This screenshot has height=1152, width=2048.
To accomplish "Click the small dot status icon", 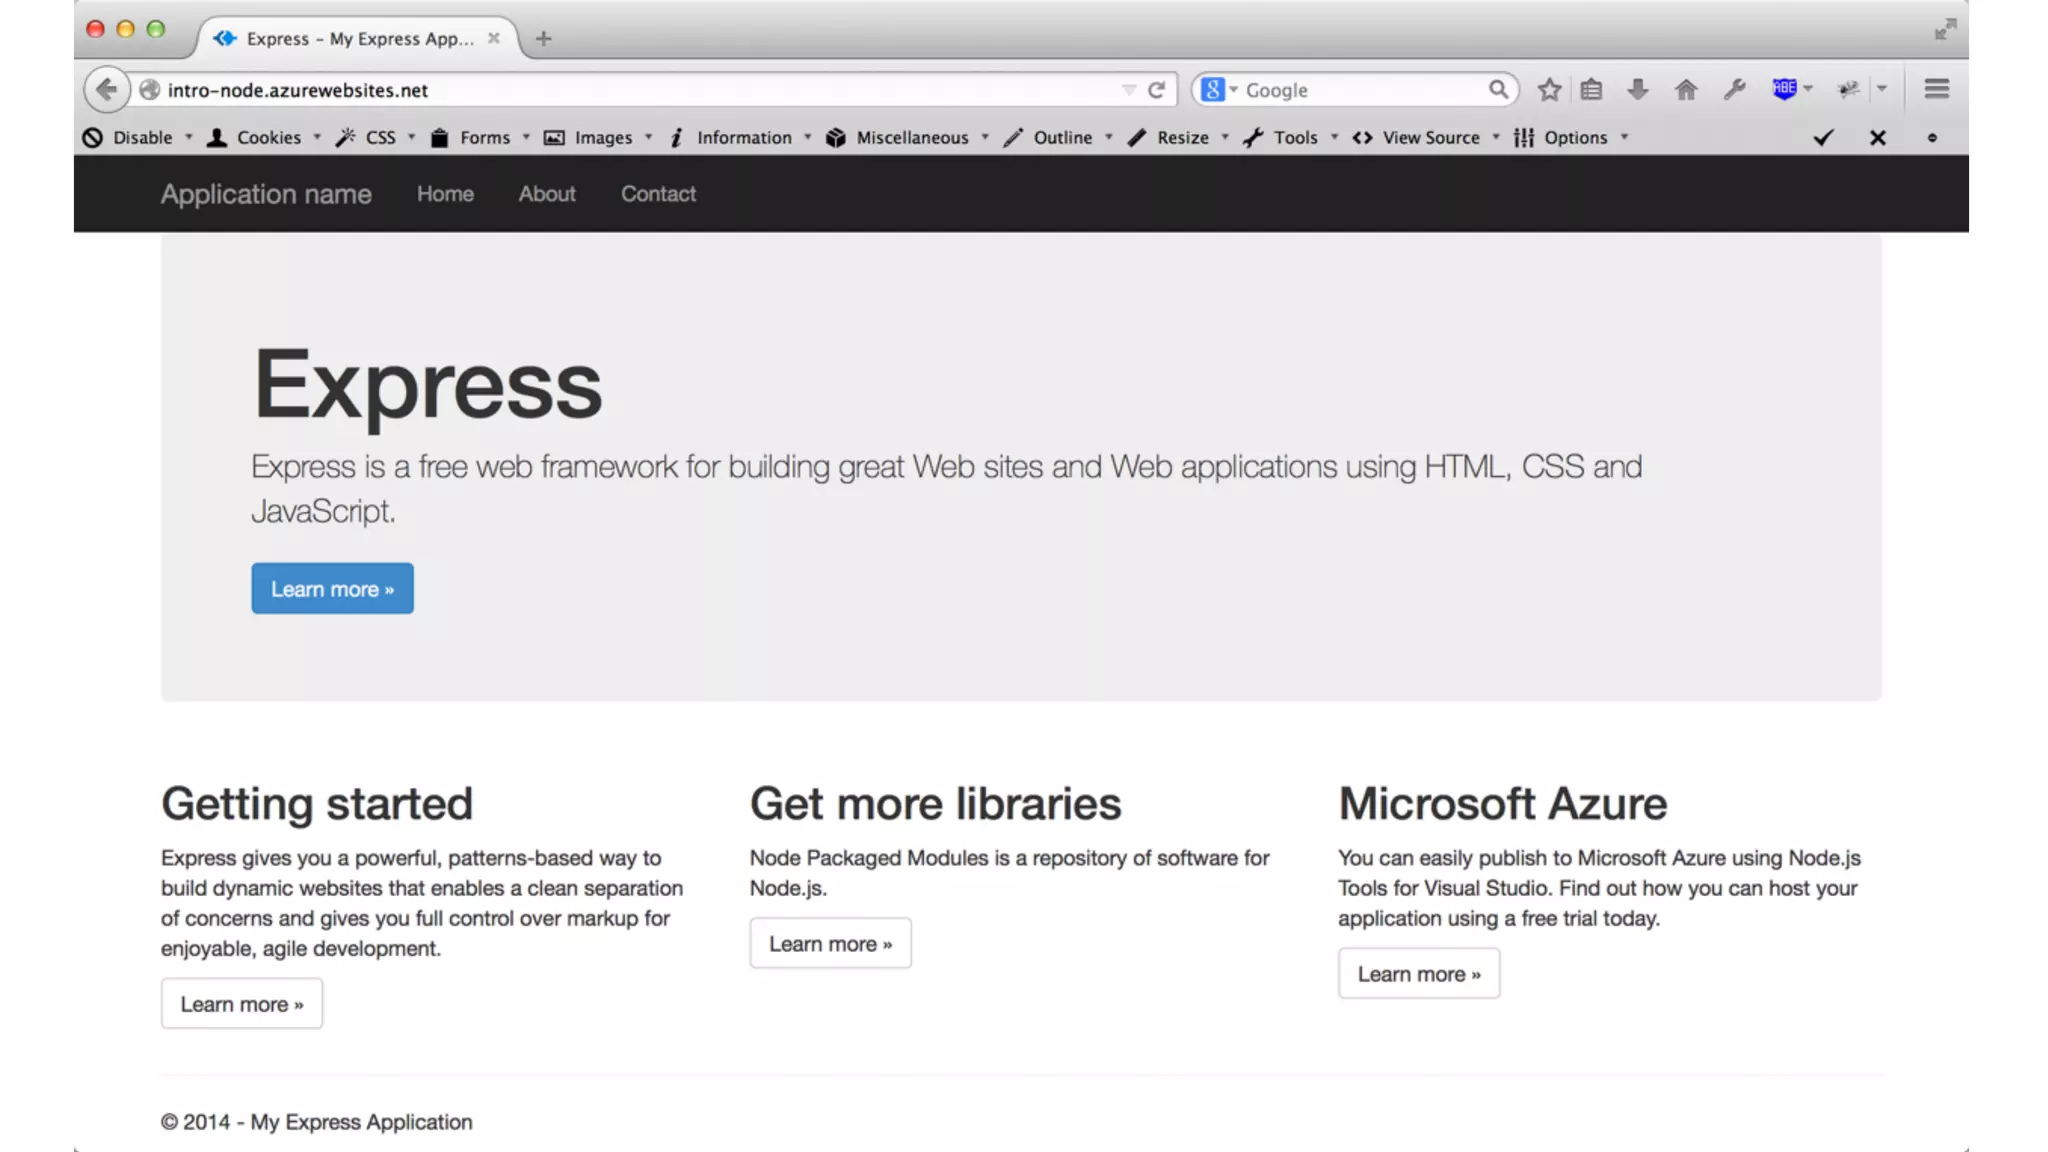I will tap(1932, 138).
